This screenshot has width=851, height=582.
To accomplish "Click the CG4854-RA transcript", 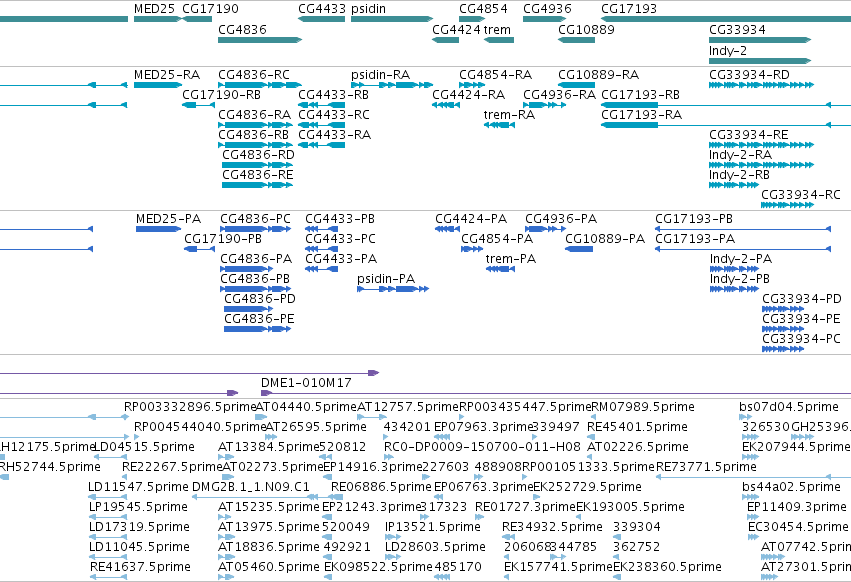I will pos(472,85).
